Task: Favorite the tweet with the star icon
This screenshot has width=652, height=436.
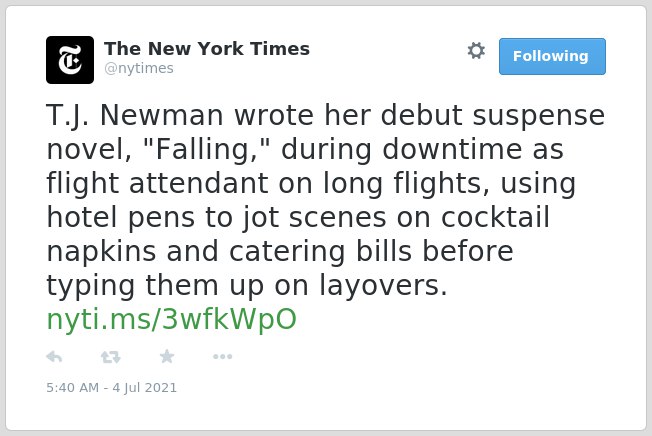Action: (167, 356)
